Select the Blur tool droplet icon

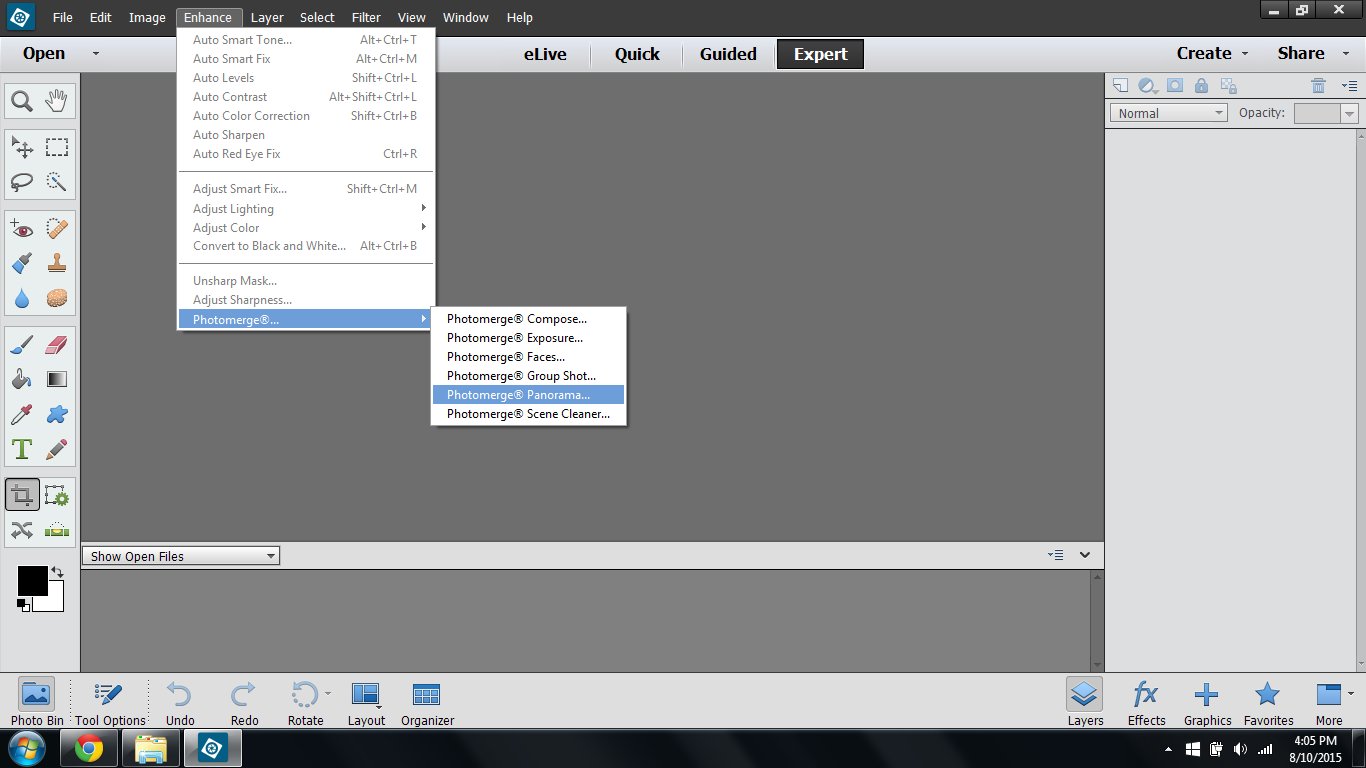[22, 298]
